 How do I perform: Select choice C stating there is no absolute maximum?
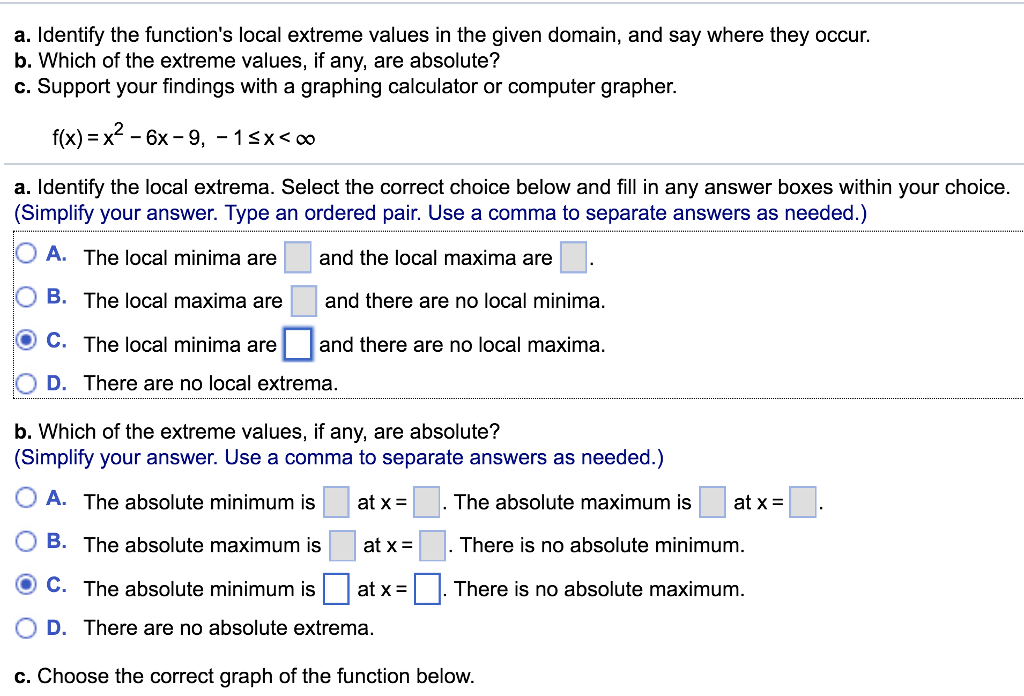[27, 584]
